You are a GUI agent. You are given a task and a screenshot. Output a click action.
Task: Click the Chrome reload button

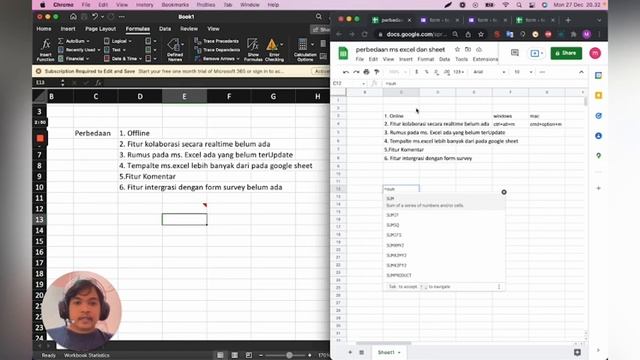click(x=364, y=34)
